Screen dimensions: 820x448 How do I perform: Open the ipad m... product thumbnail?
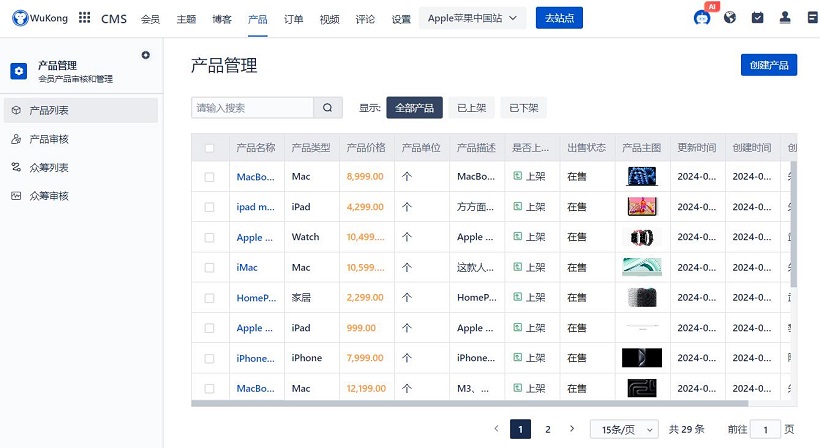(x=642, y=207)
